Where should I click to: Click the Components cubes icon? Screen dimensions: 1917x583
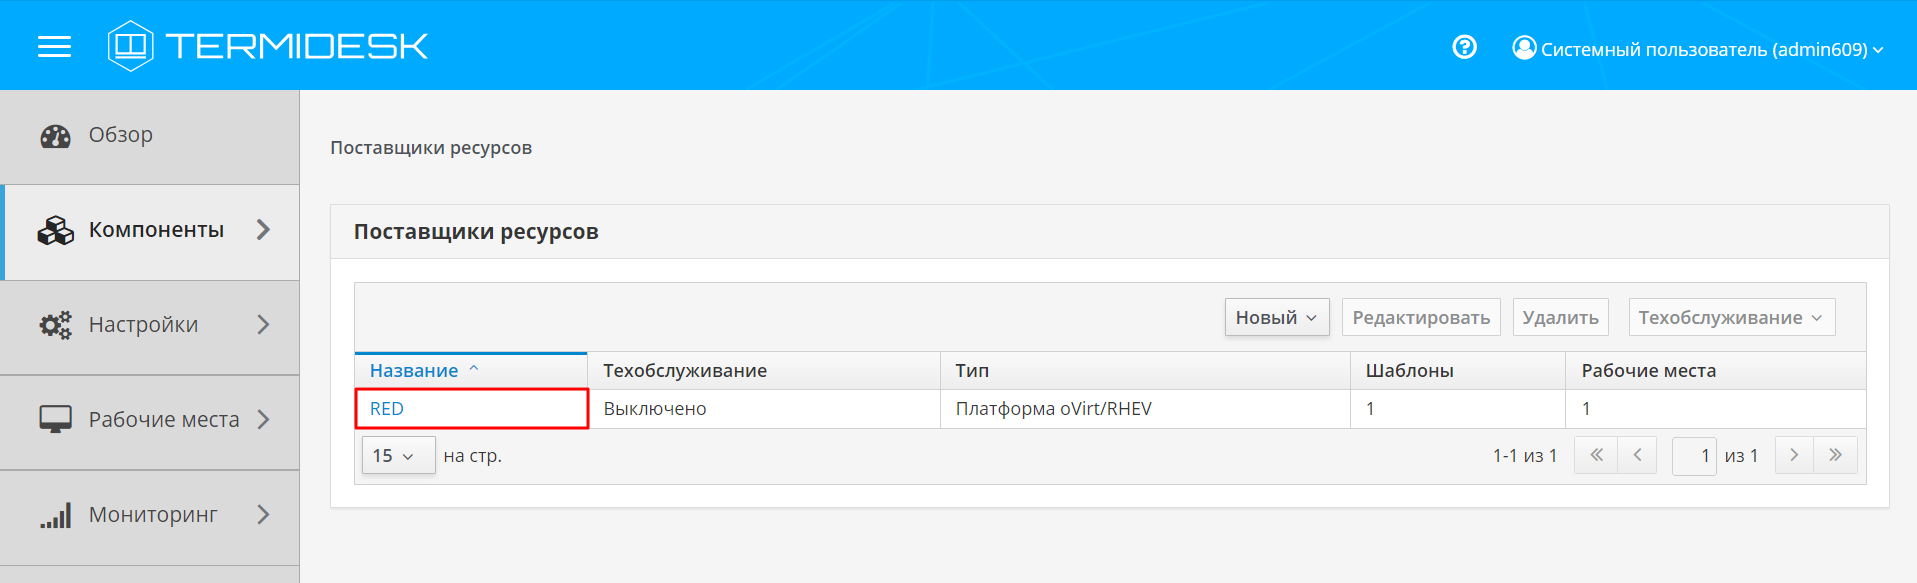coord(56,231)
